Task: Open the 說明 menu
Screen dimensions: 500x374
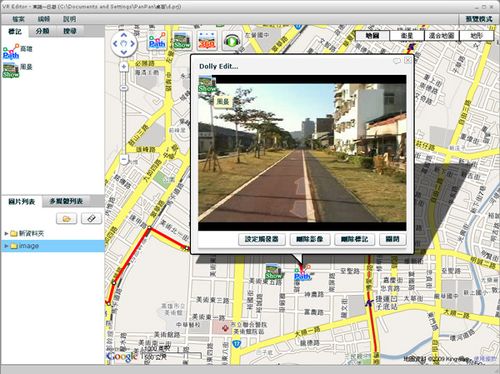Action: tap(70, 19)
